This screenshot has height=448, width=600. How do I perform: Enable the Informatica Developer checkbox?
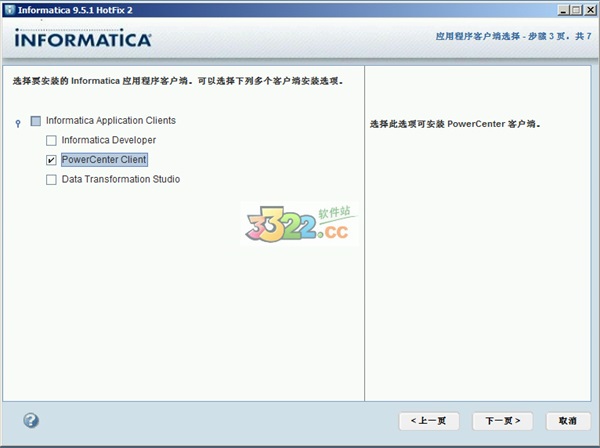click(51, 140)
